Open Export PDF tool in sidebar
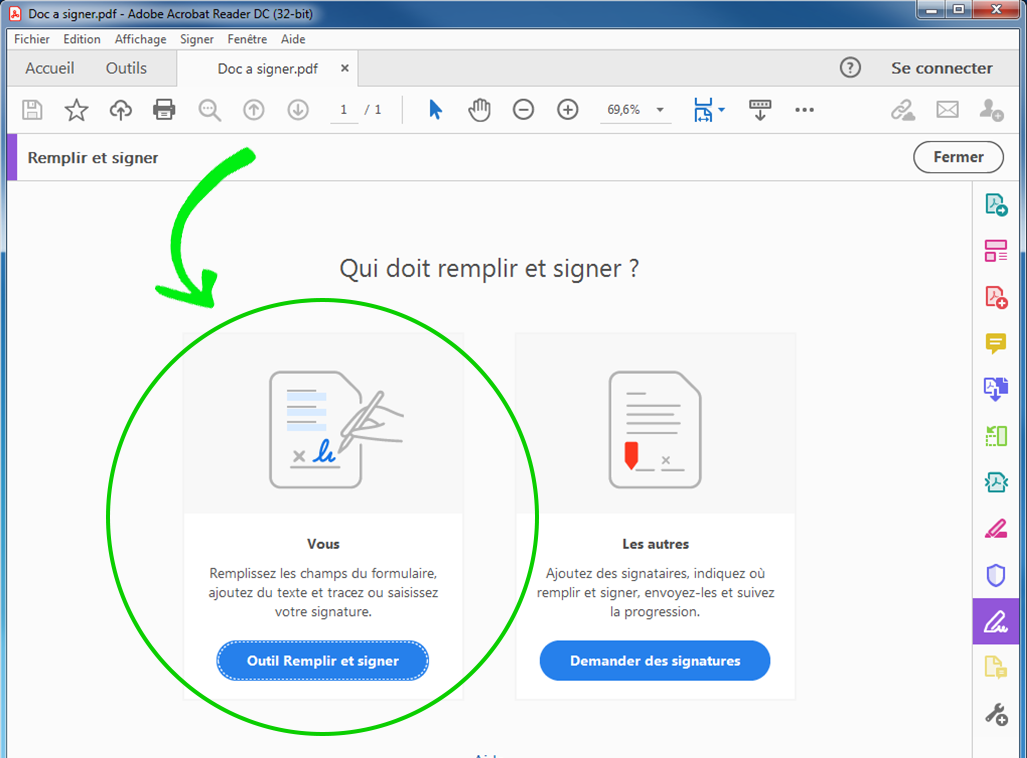This screenshot has width=1027, height=758. click(x=996, y=204)
